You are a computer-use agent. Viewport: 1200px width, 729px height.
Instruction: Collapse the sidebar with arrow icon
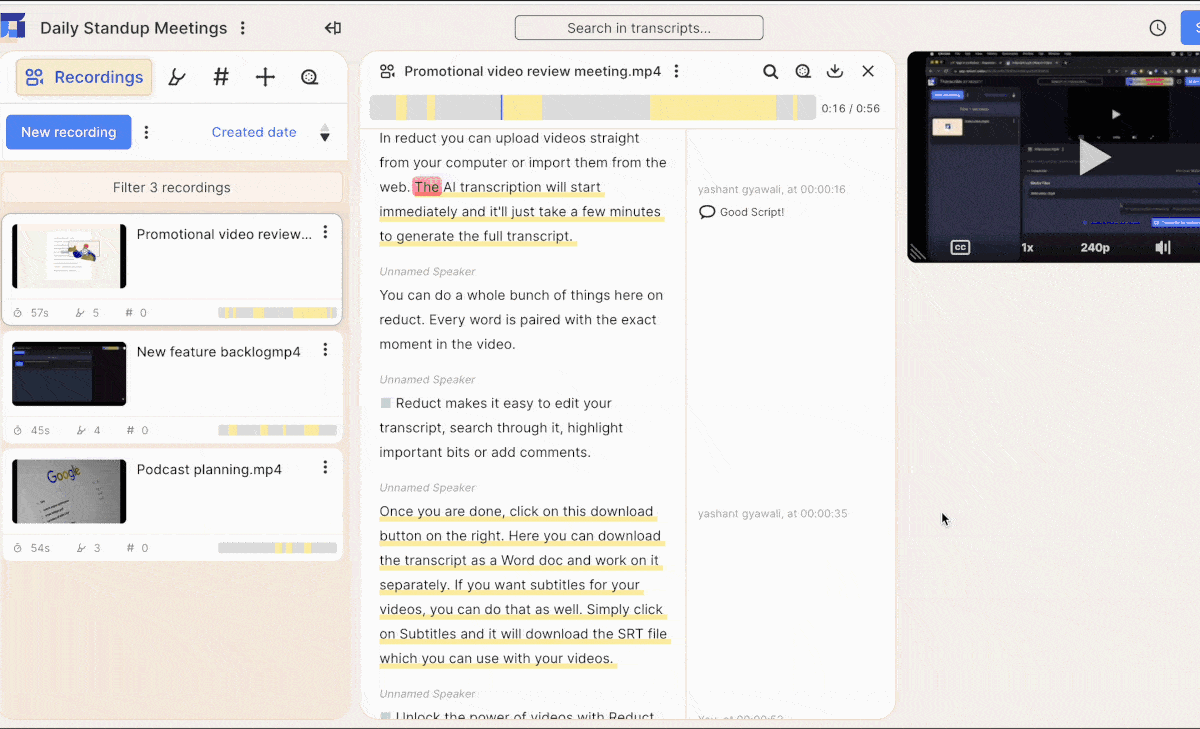pyautogui.click(x=333, y=28)
